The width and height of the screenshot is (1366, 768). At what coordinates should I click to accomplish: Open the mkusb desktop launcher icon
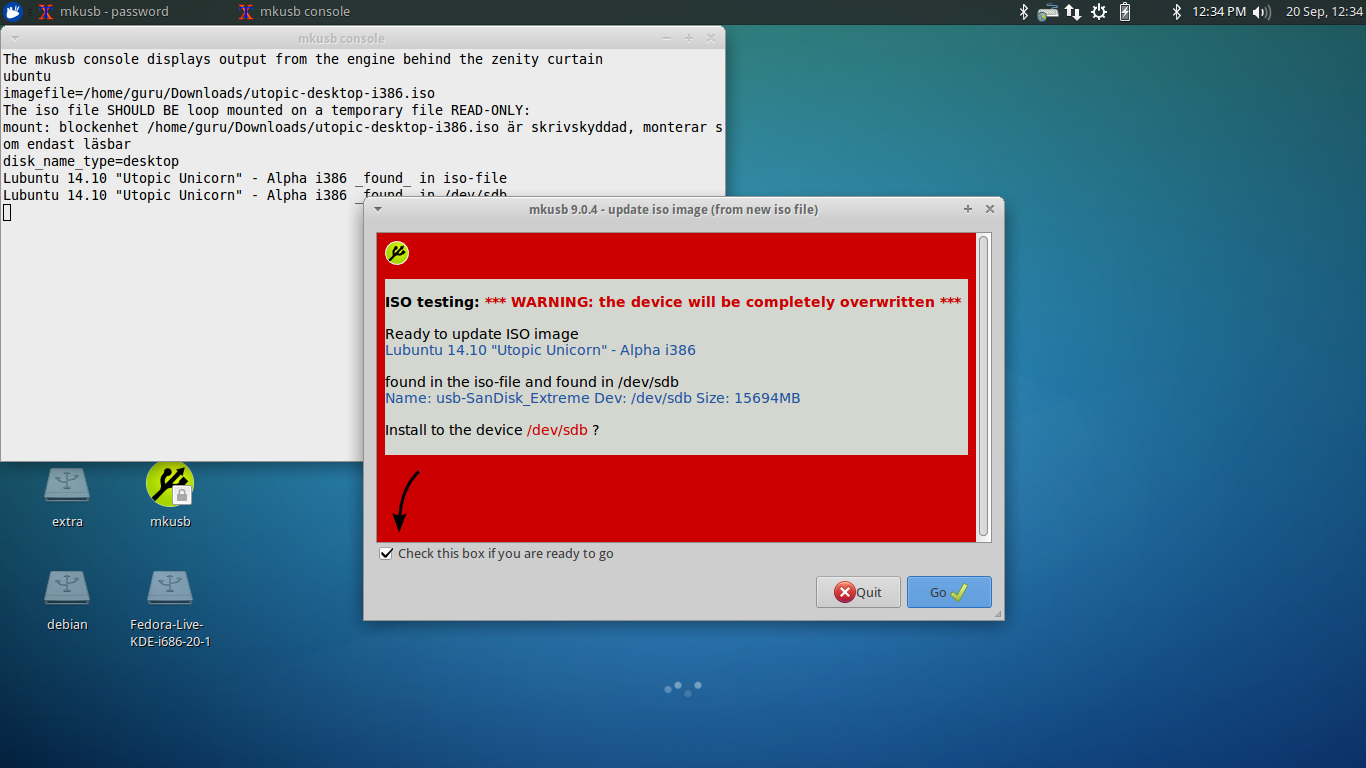click(169, 483)
